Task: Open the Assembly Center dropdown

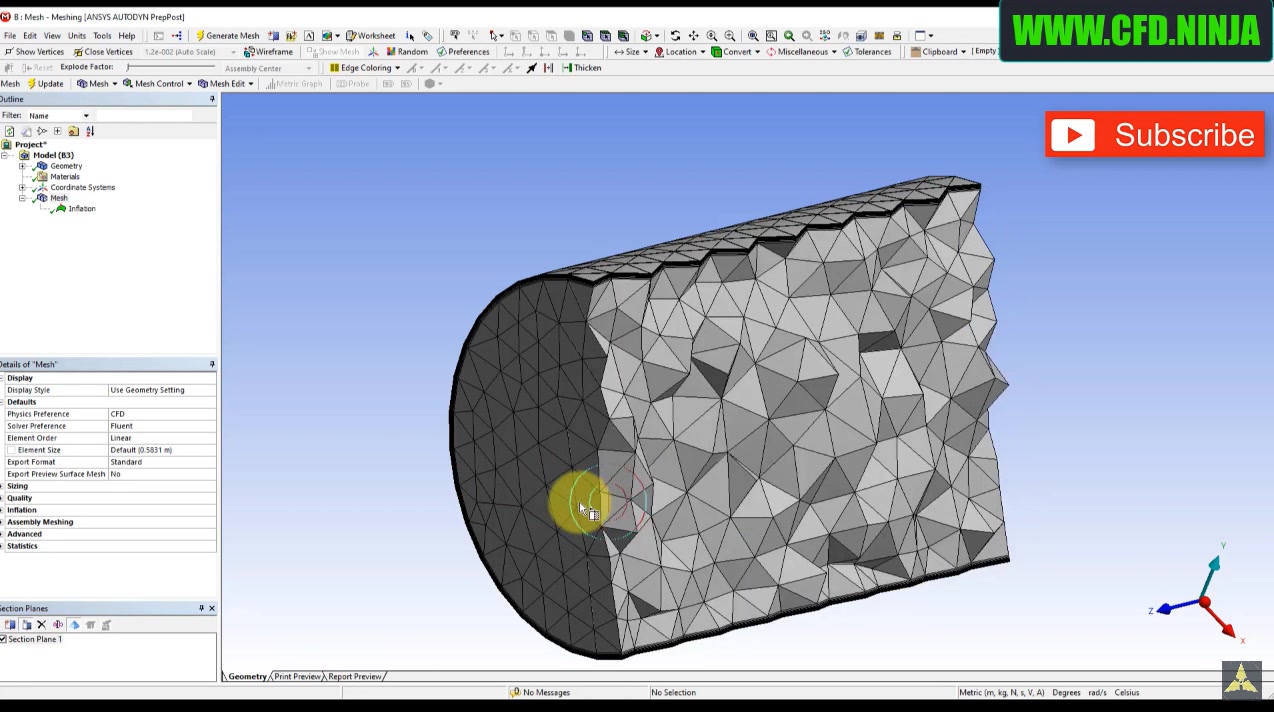Action: click(x=307, y=68)
